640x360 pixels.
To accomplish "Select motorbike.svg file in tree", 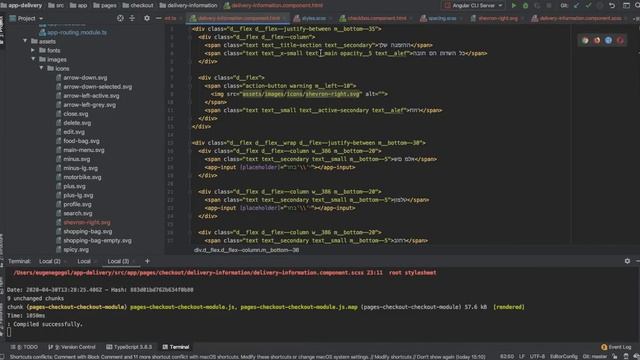I will (82, 177).
